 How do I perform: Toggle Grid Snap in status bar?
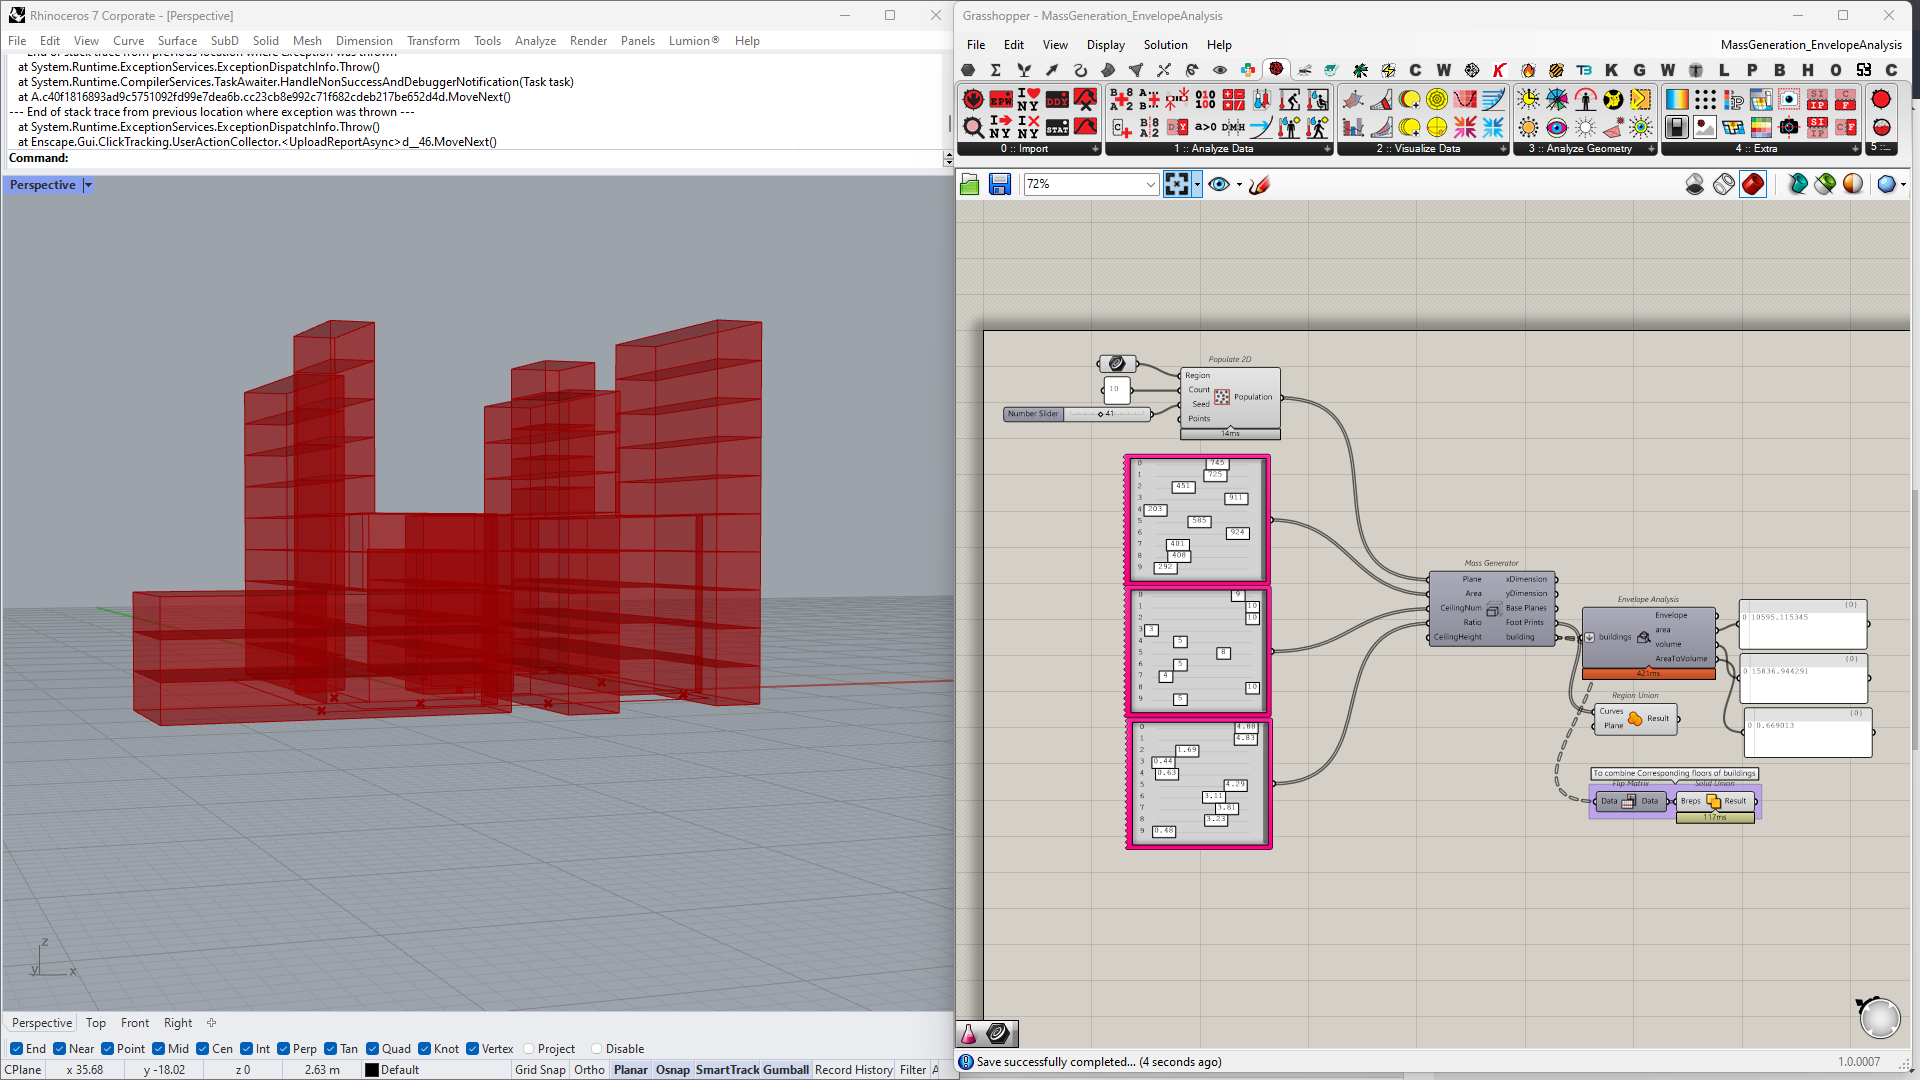pyautogui.click(x=540, y=1070)
